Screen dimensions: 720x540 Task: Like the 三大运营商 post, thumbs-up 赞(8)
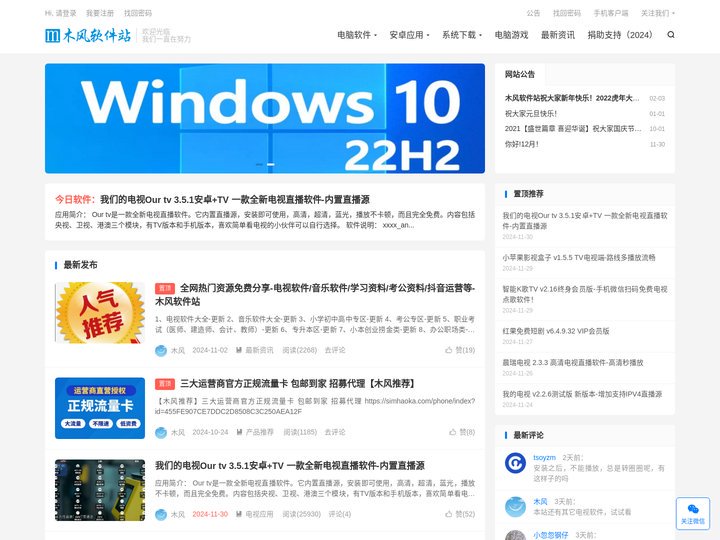coord(462,432)
